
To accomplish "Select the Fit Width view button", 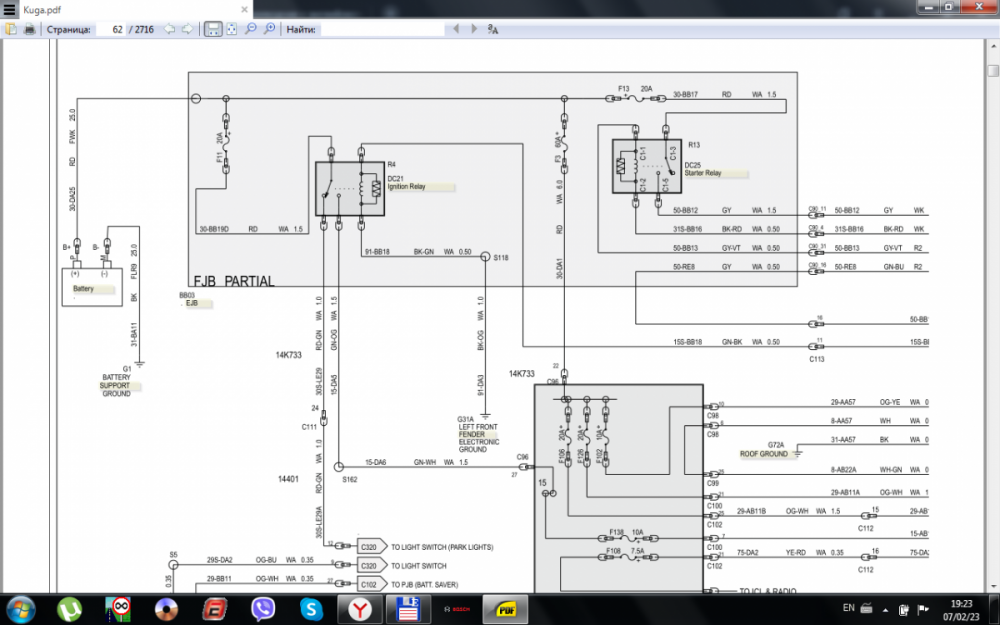I will click(213, 29).
